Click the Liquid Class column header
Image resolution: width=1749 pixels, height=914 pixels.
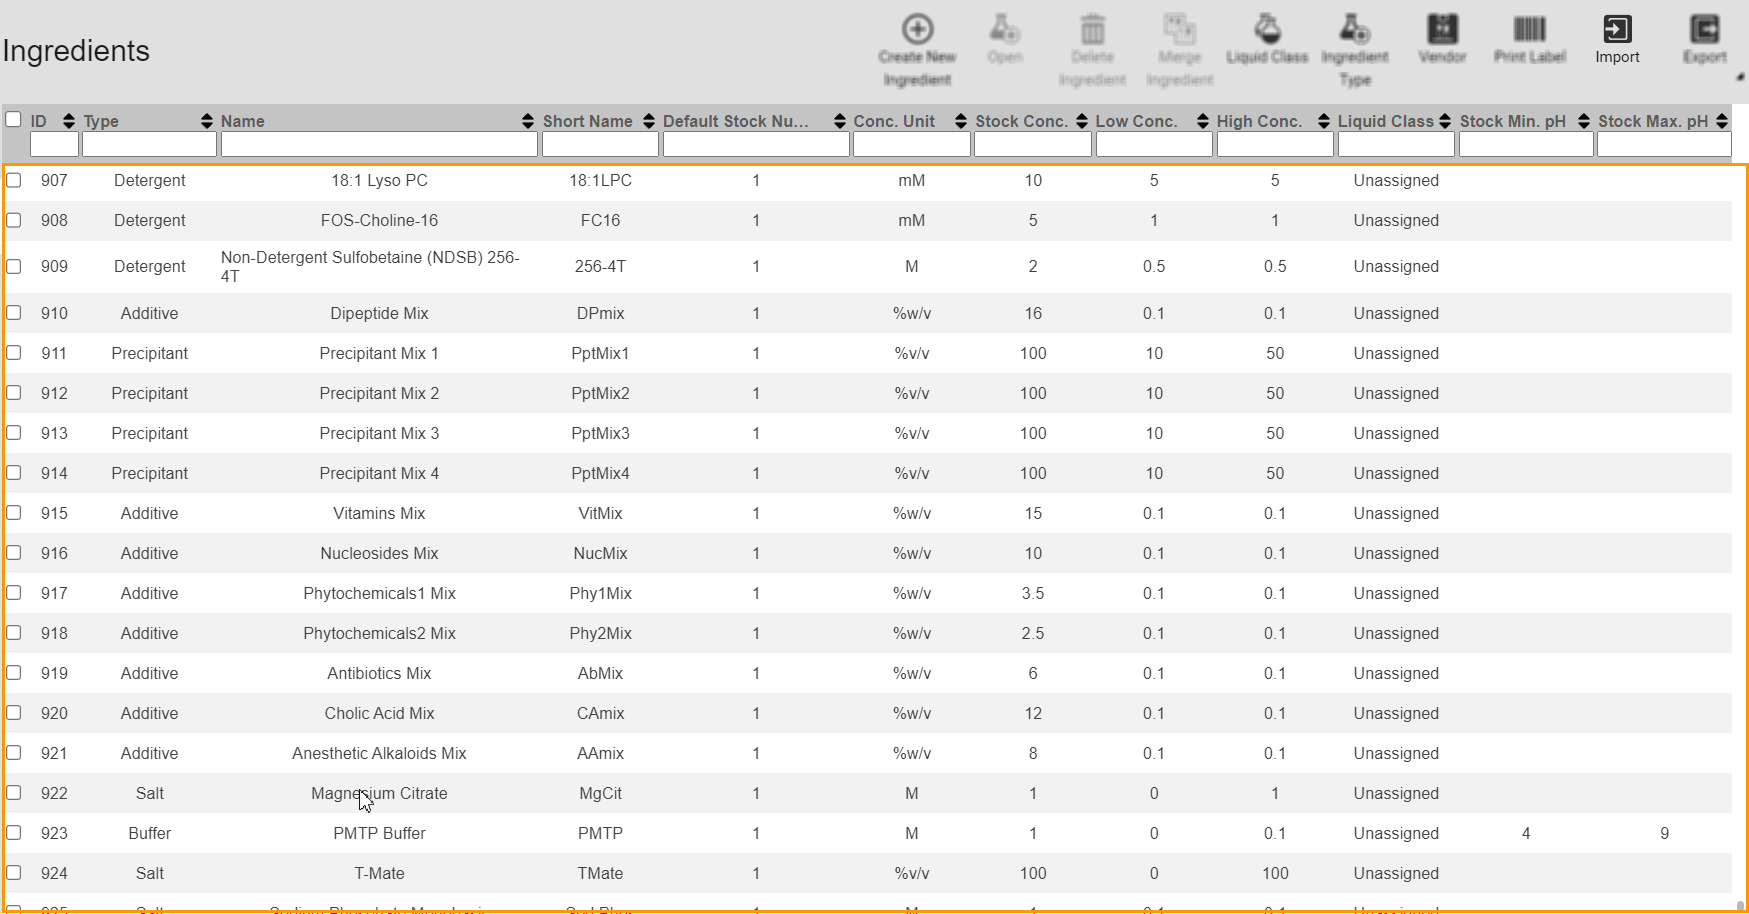click(1385, 121)
